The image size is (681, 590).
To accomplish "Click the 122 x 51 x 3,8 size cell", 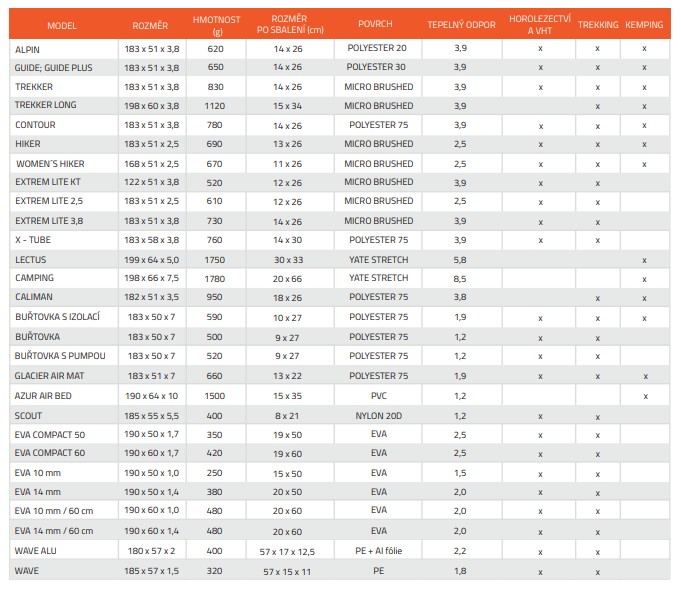I will click(152, 182).
